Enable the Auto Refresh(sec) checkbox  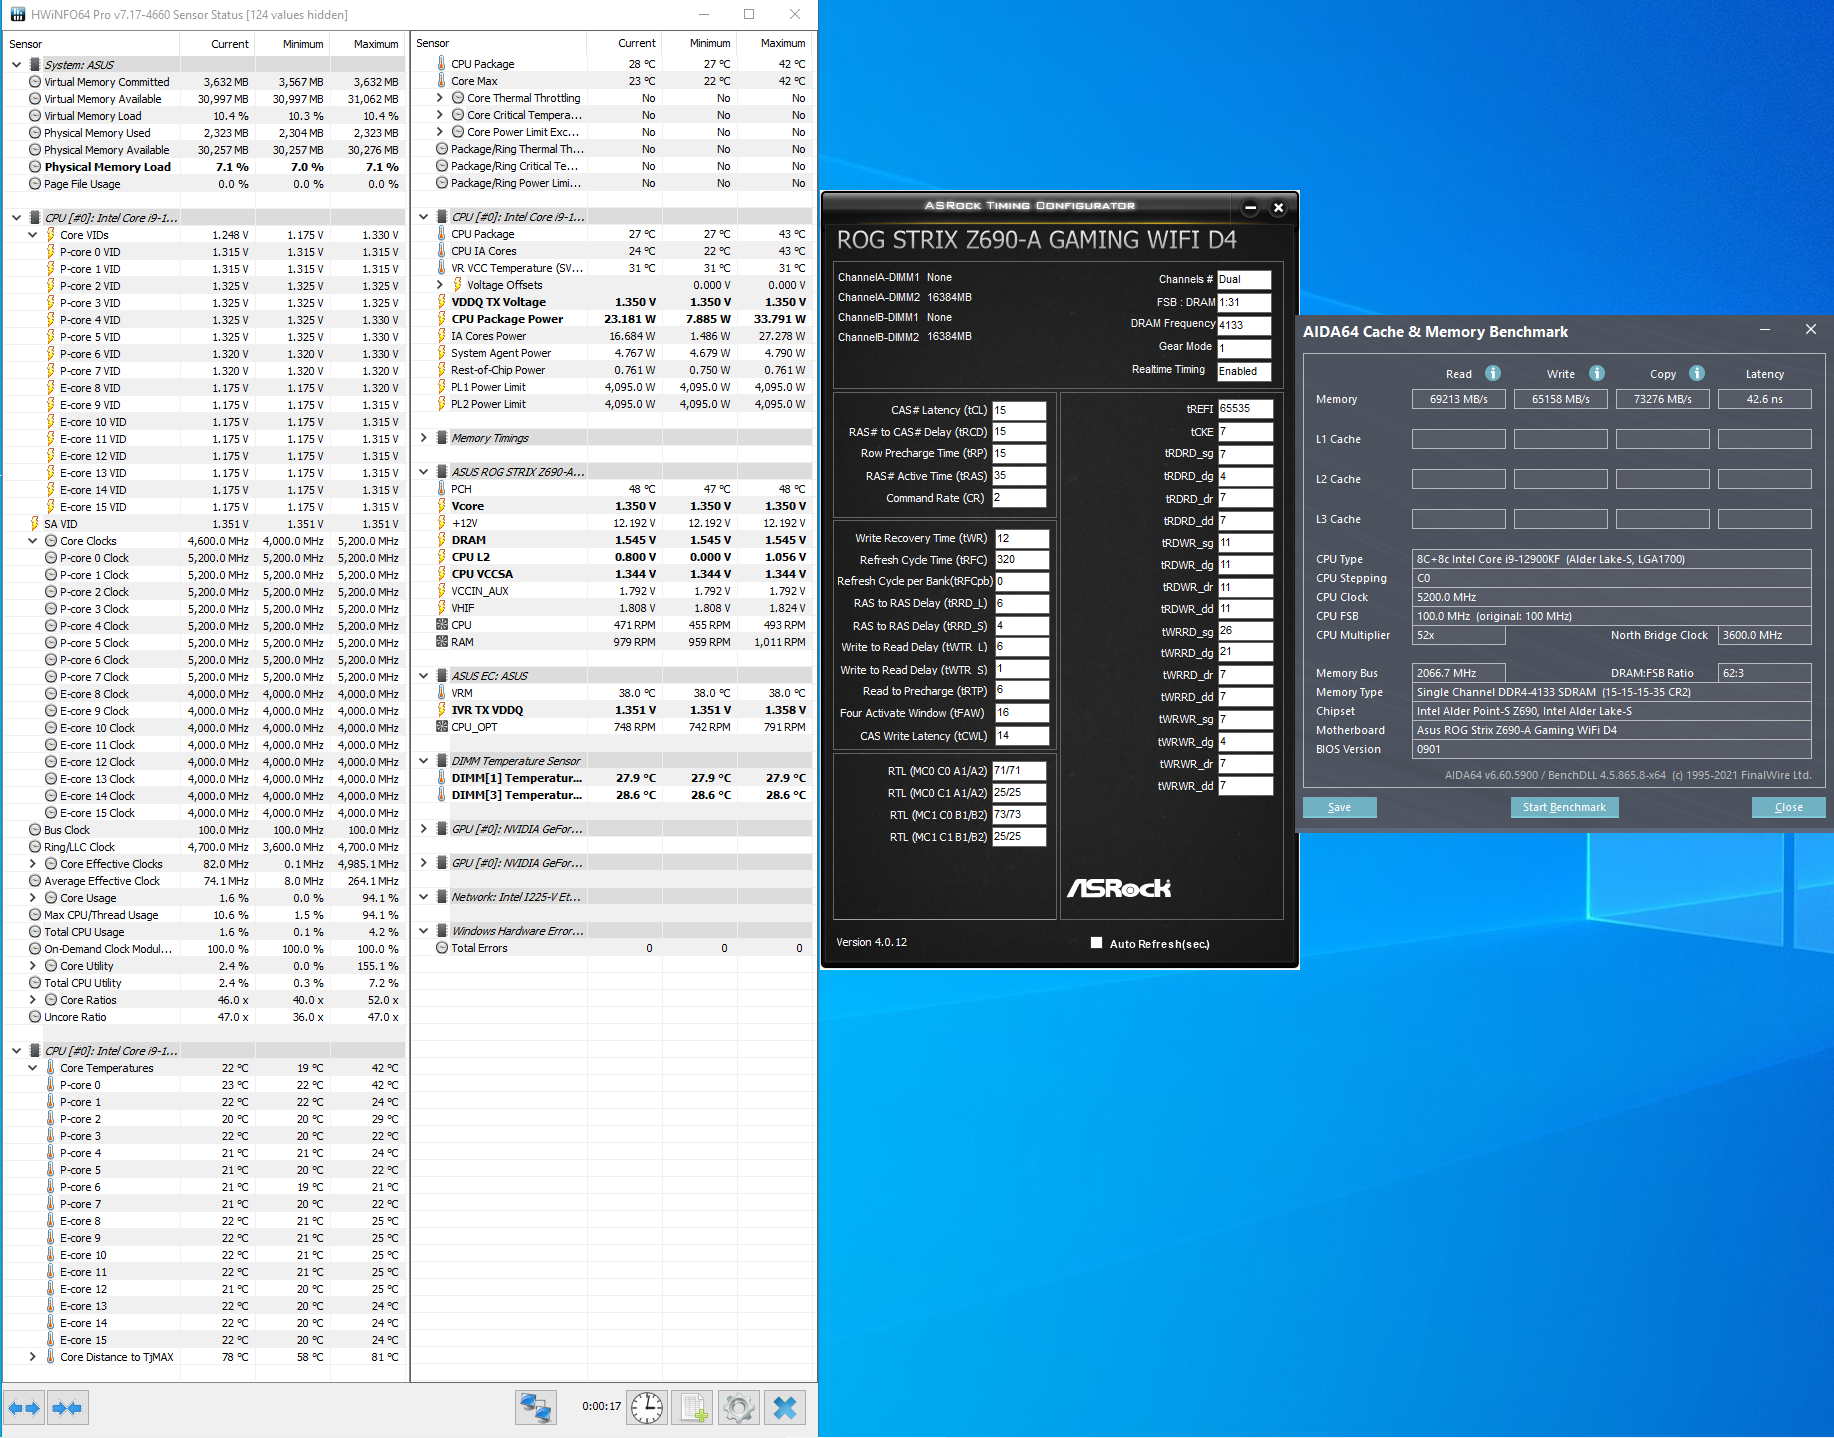point(1096,943)
